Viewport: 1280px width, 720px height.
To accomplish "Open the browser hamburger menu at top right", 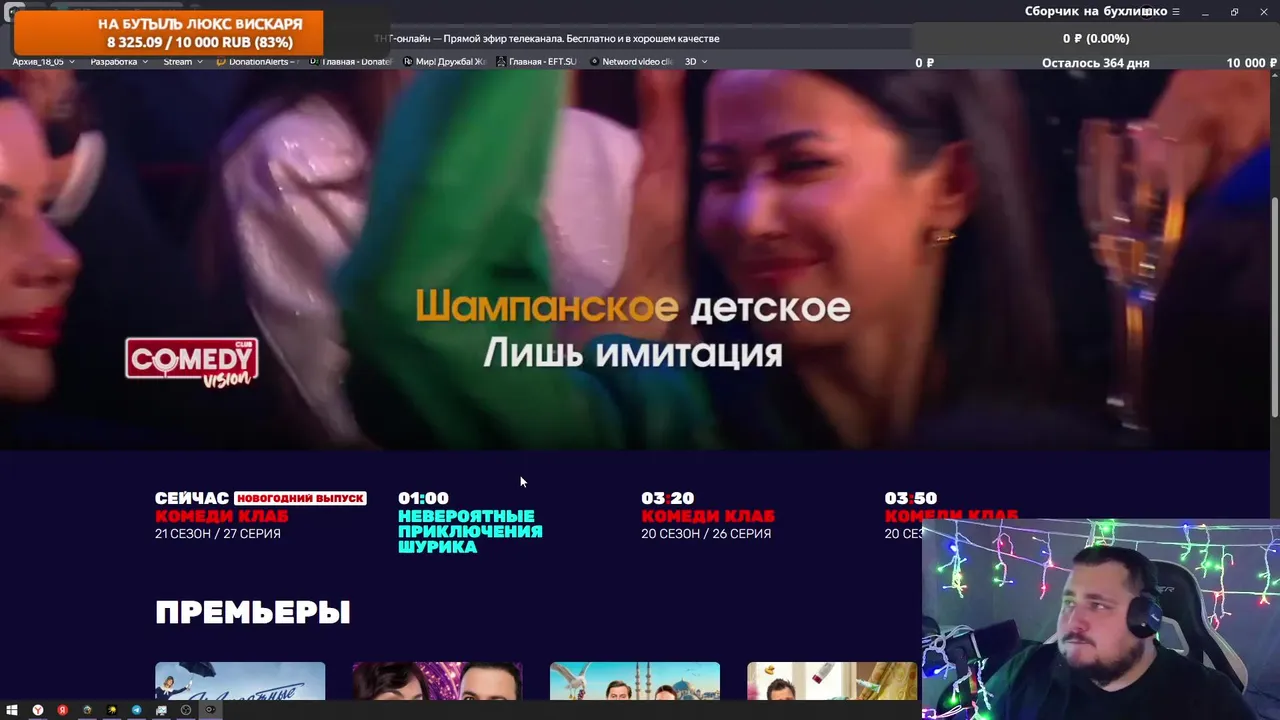I will 1176,11.
